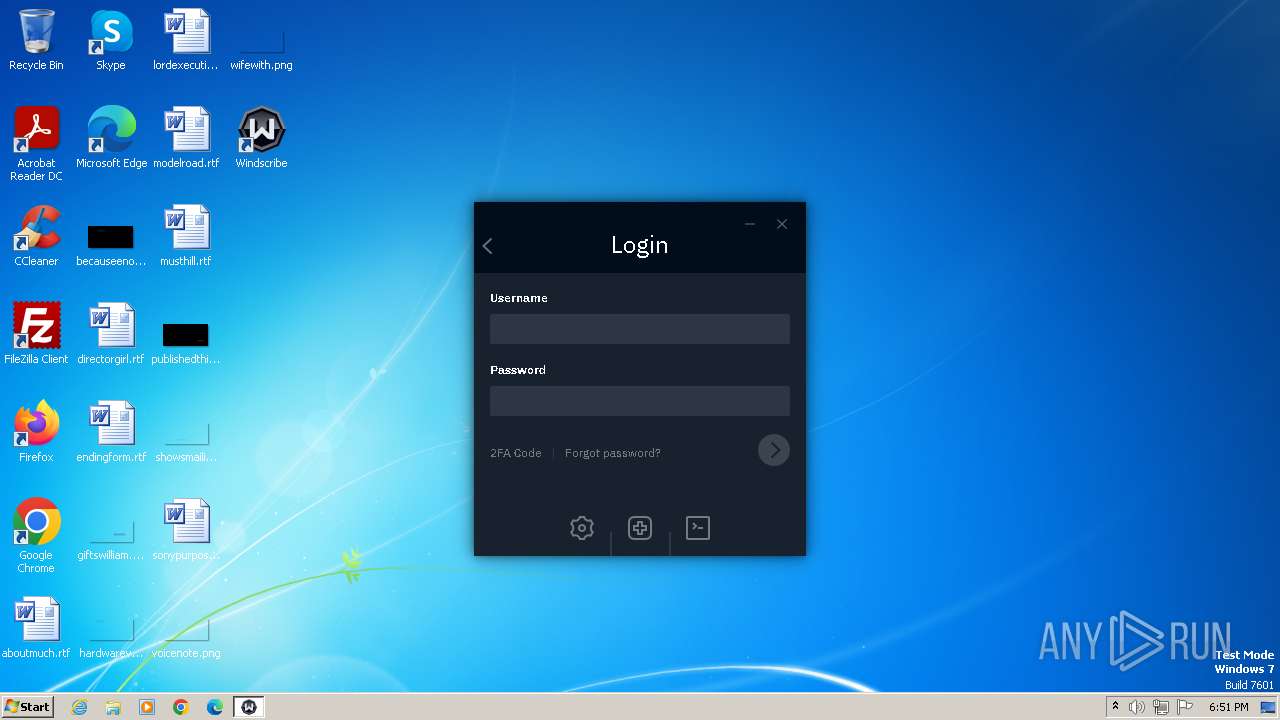Close the Windscribe login window
Image resolution: width=1280 pixels, height=720 pixels.
click(x=782, y=224)
